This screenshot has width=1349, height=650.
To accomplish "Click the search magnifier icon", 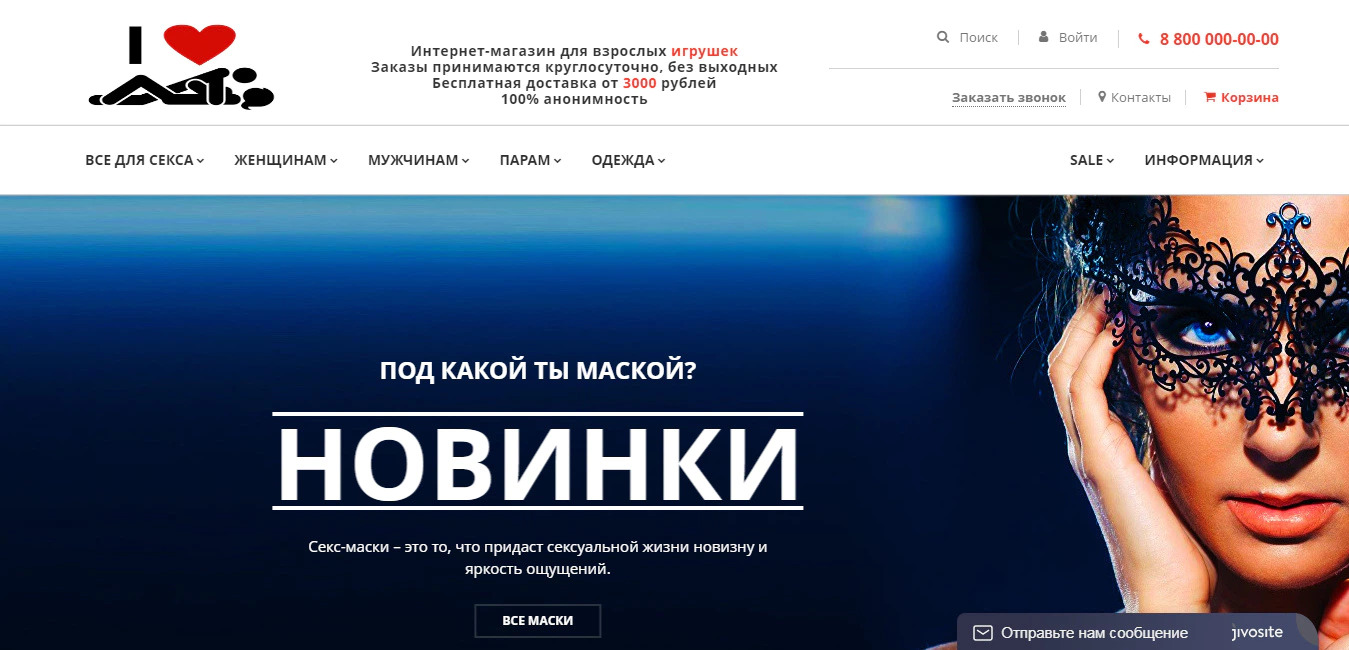I will click(x=942, y=37).
